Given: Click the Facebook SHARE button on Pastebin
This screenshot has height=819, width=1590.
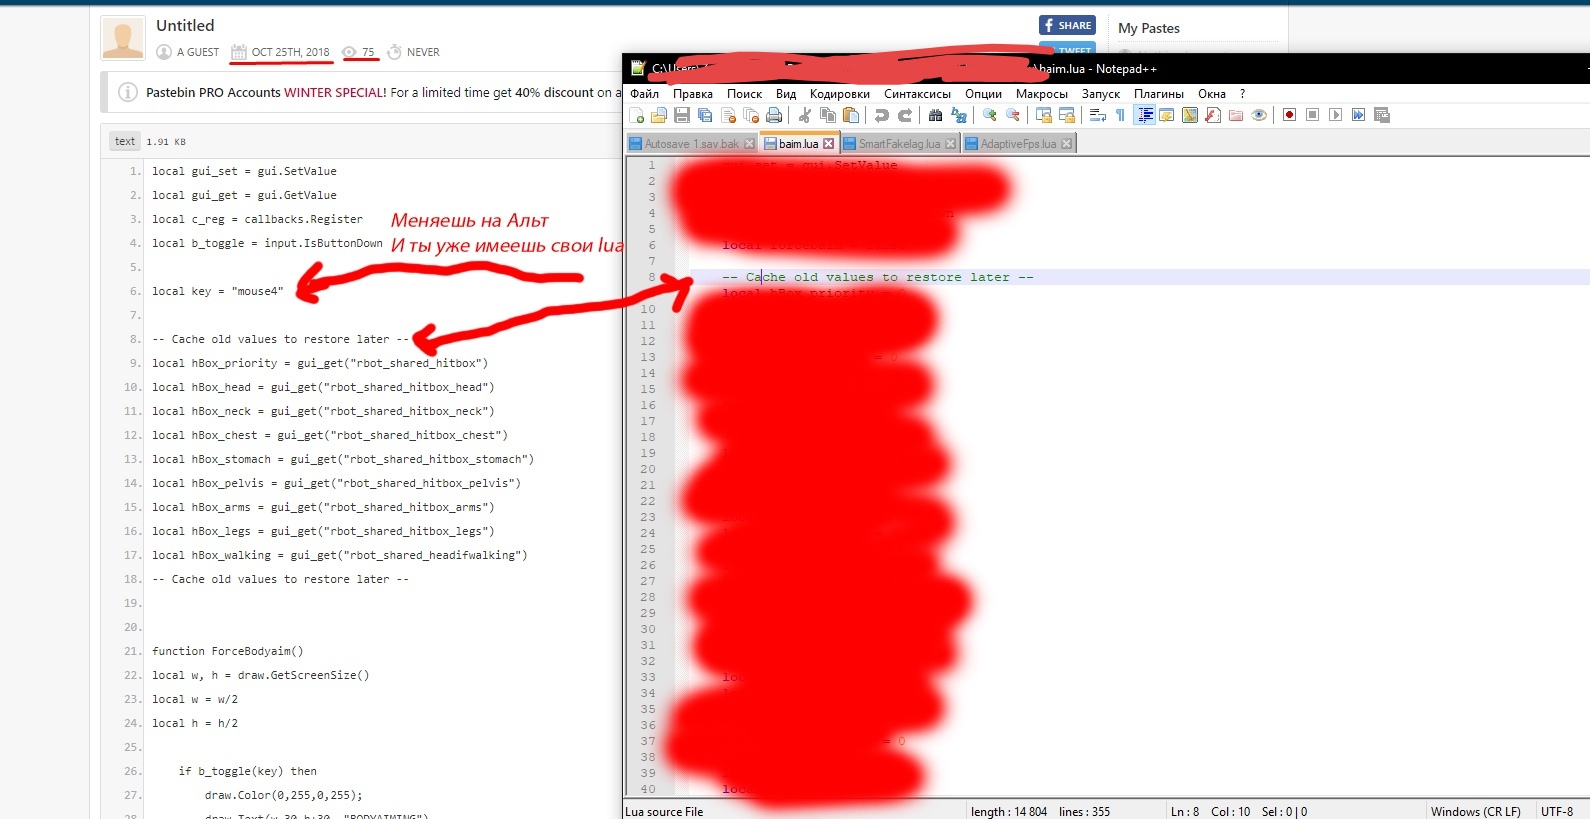Looking at the screenshot, I should [1067, 25].
